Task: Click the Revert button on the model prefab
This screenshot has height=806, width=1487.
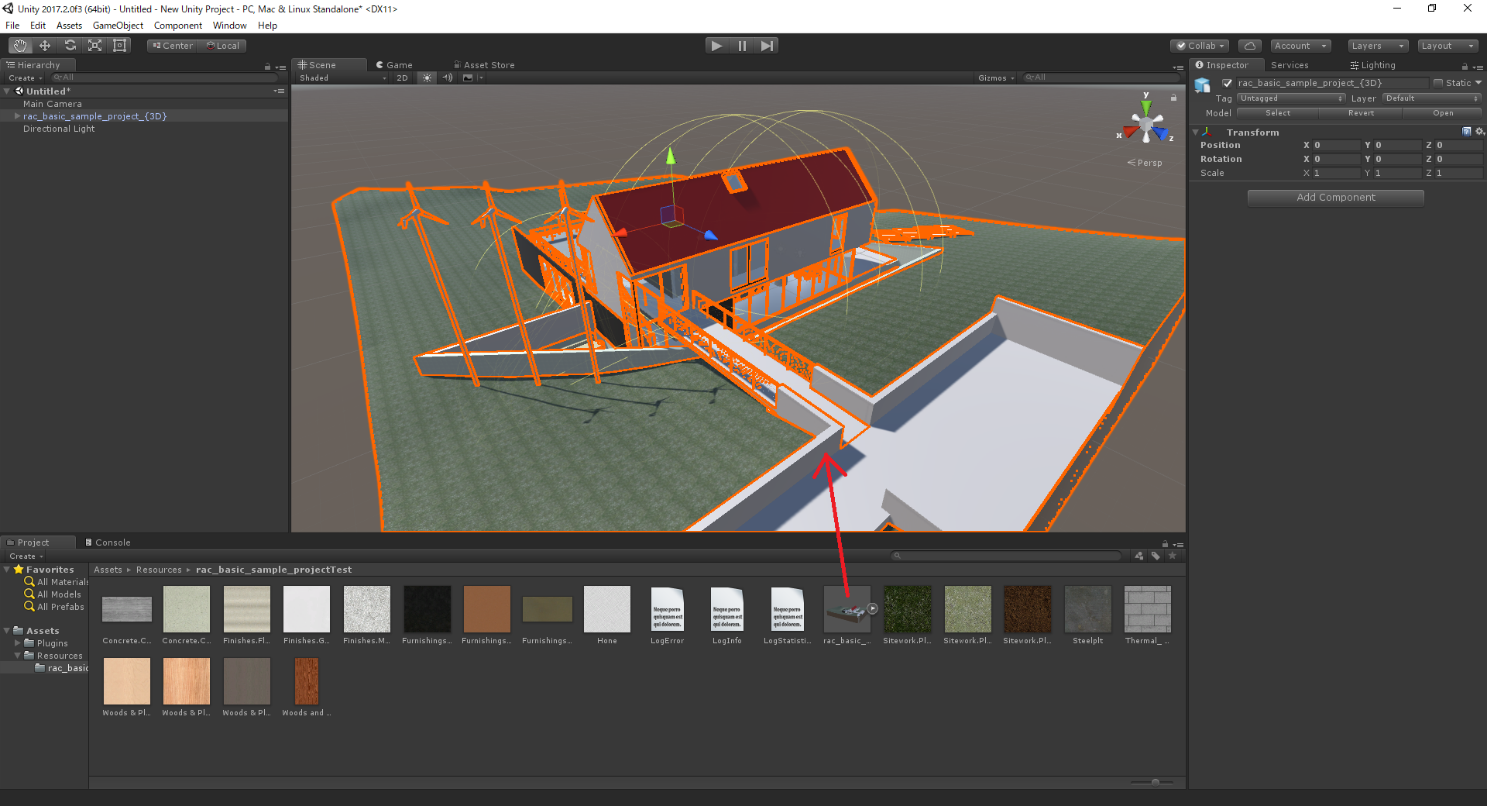Action: [1360, 113]
